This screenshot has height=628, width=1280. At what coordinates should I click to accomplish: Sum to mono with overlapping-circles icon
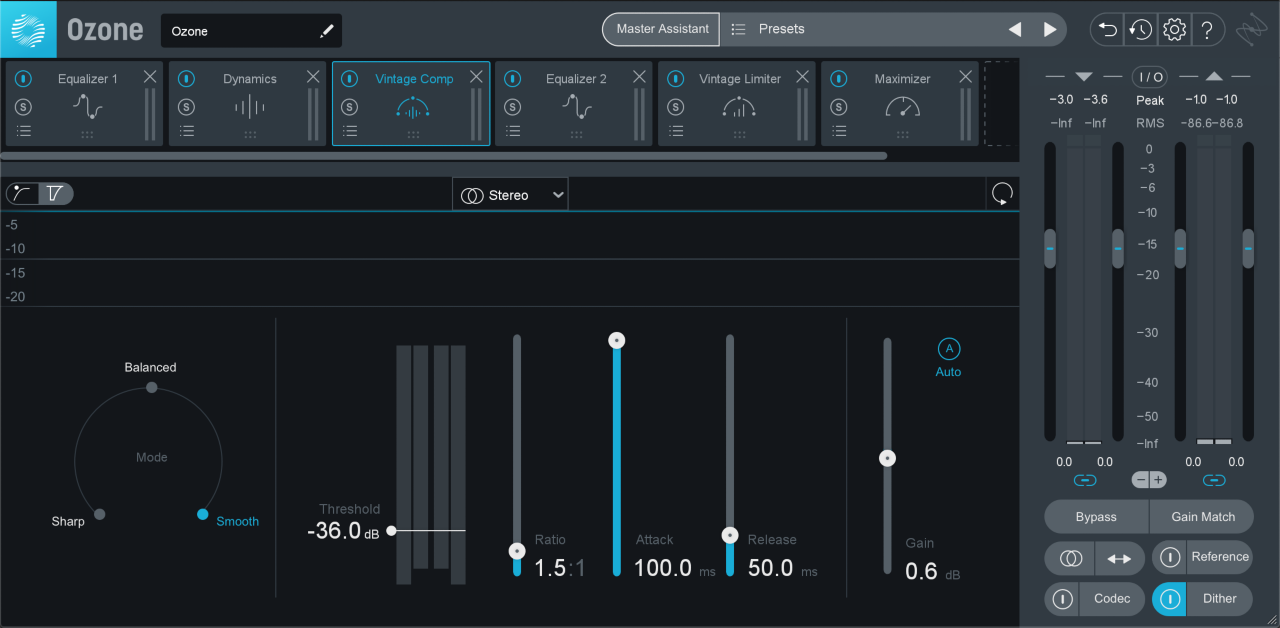[x=1070, y=558]
